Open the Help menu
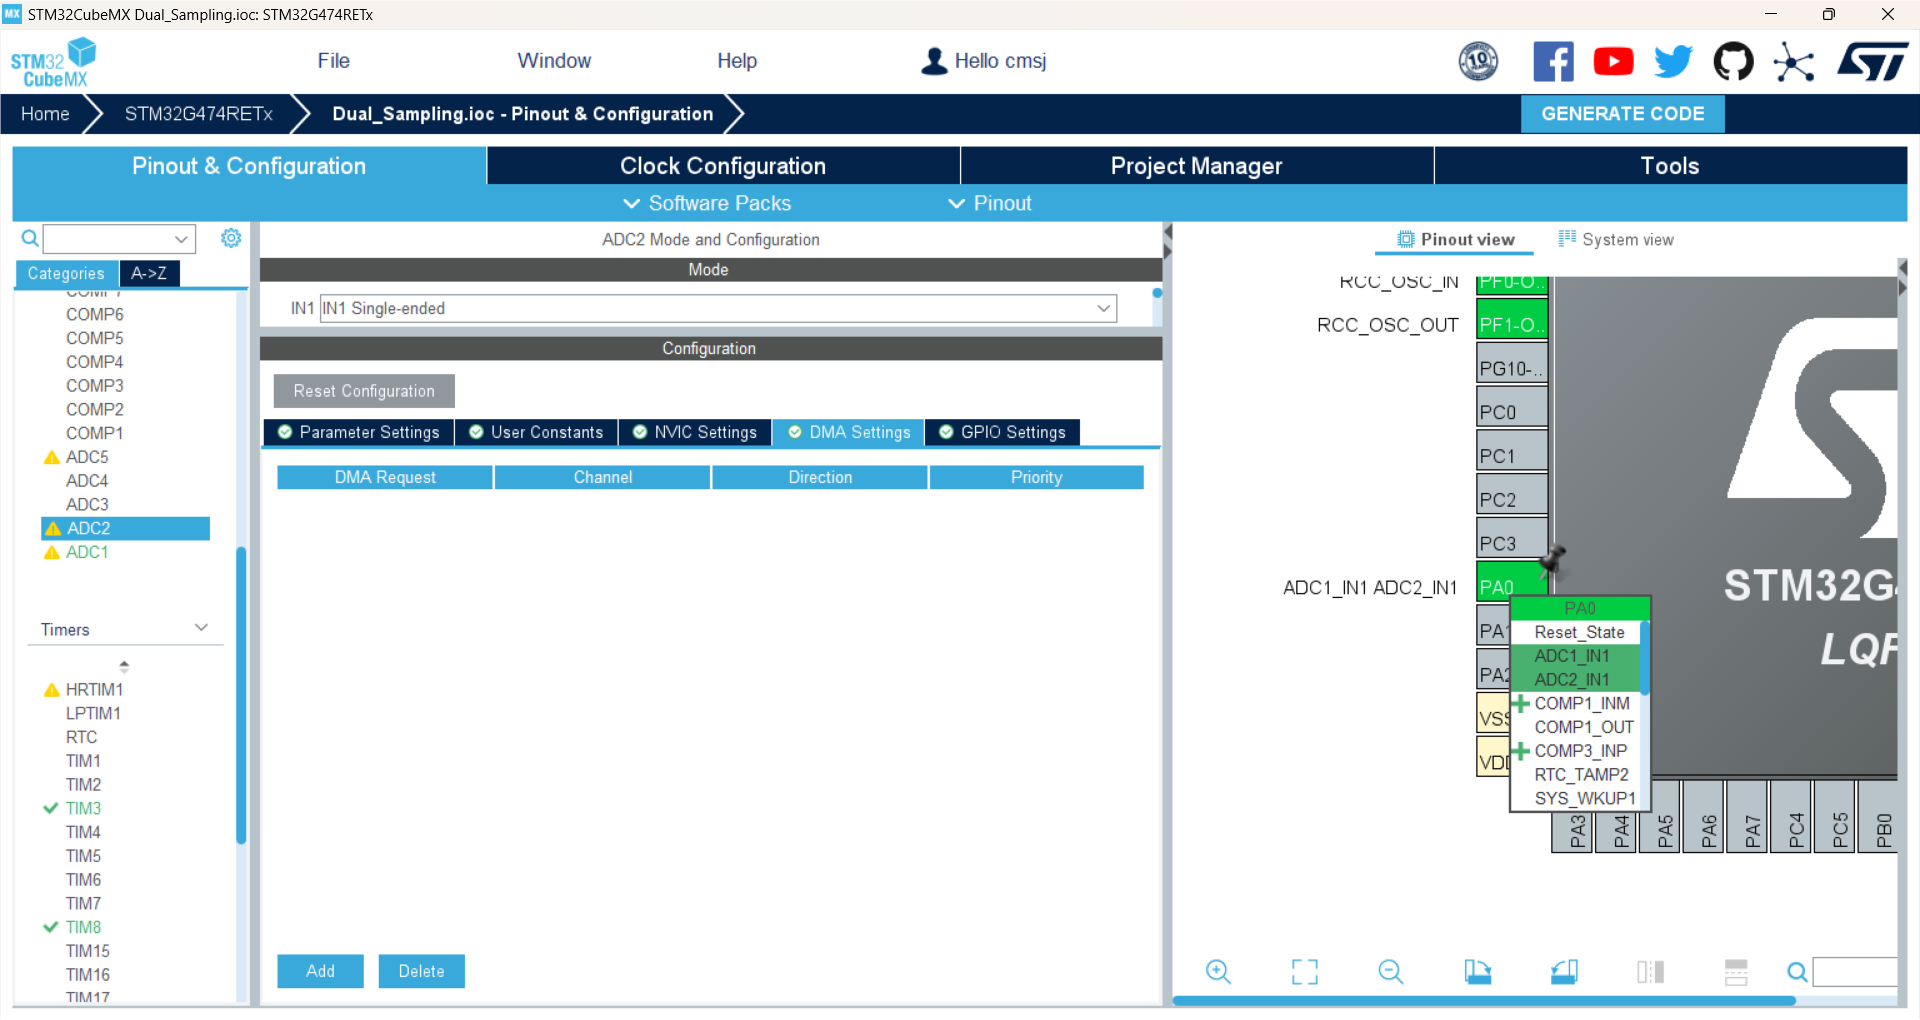This screenshot has height=1020, width=1920. tap(737, 61)
